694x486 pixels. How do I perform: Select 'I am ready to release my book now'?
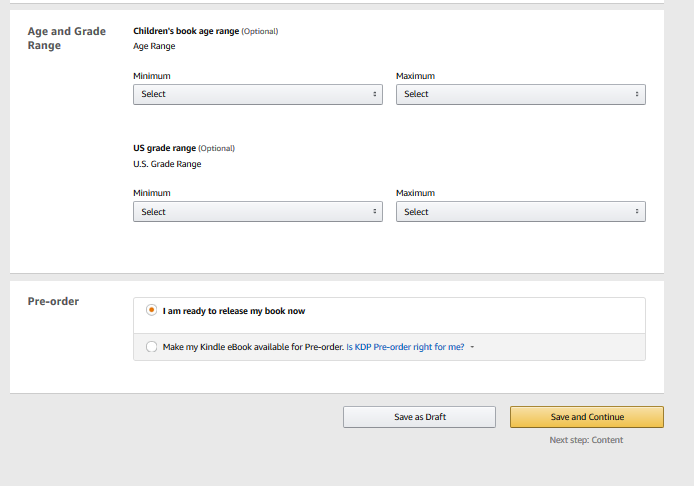click(x=152, y=311)
